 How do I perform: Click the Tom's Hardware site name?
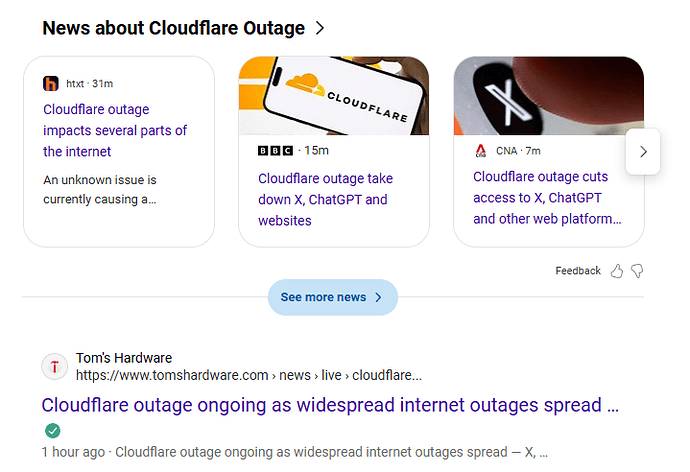124,358
